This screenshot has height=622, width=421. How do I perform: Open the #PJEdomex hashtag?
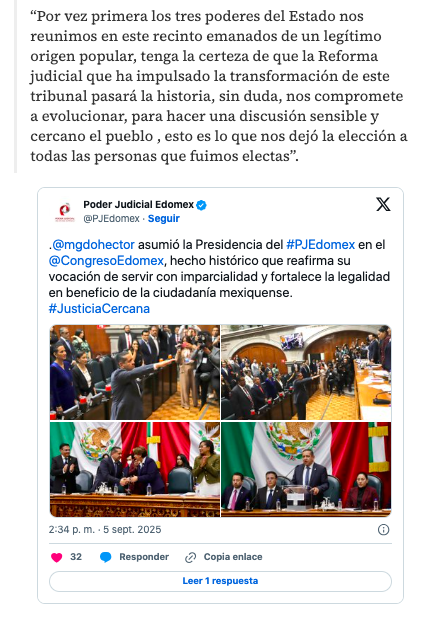click(321, 245)
